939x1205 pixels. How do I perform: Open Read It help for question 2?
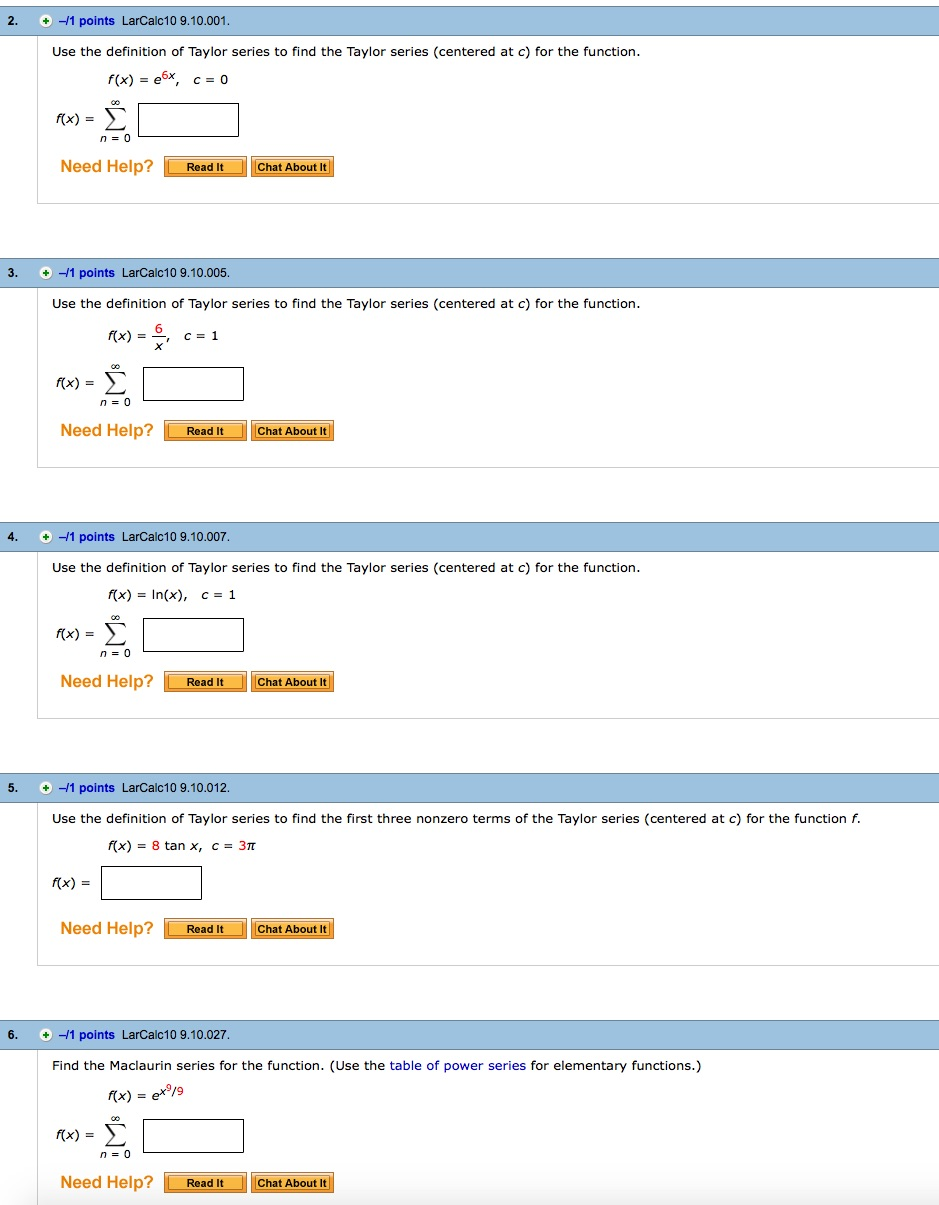tap(204, 167)
